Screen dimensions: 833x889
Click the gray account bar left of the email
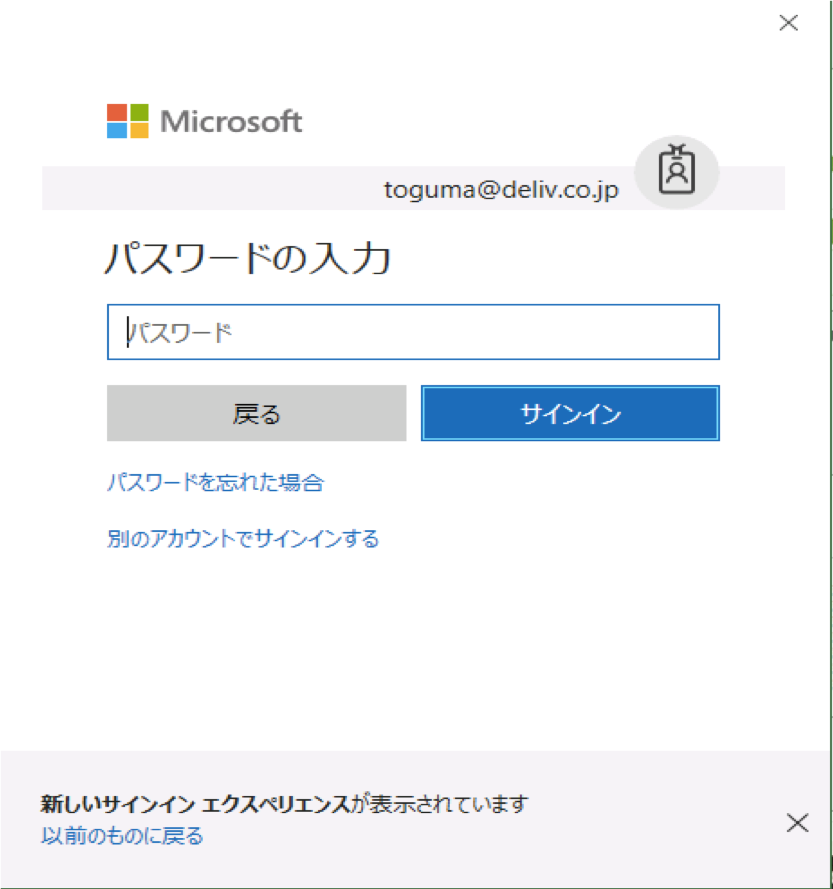pos(200,188)
